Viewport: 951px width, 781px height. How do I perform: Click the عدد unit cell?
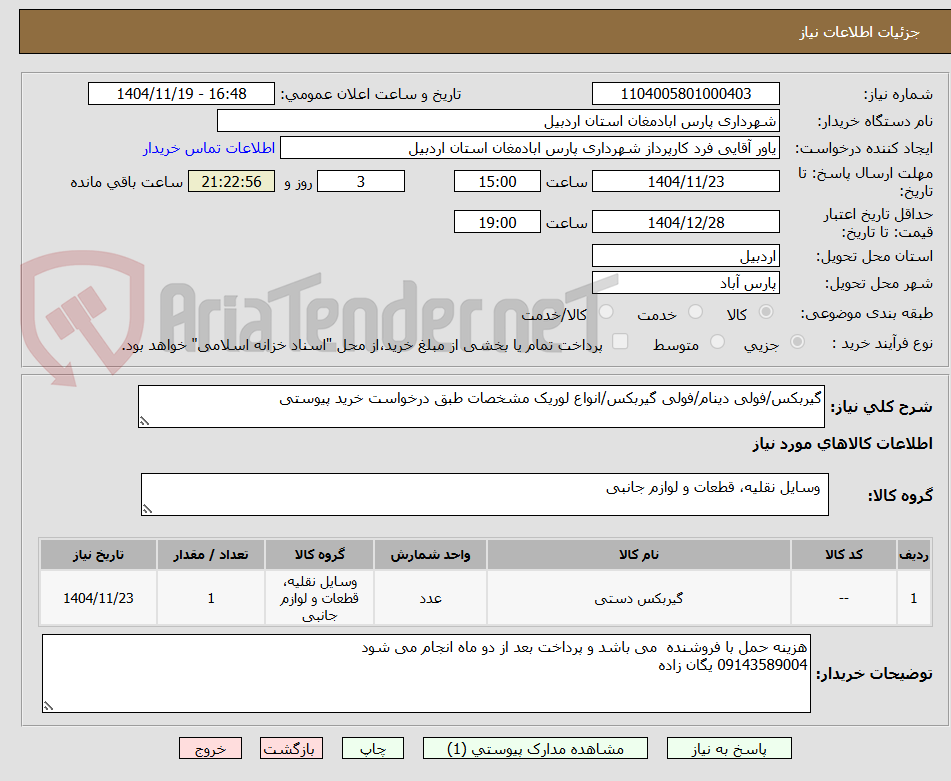coord(430,598)
